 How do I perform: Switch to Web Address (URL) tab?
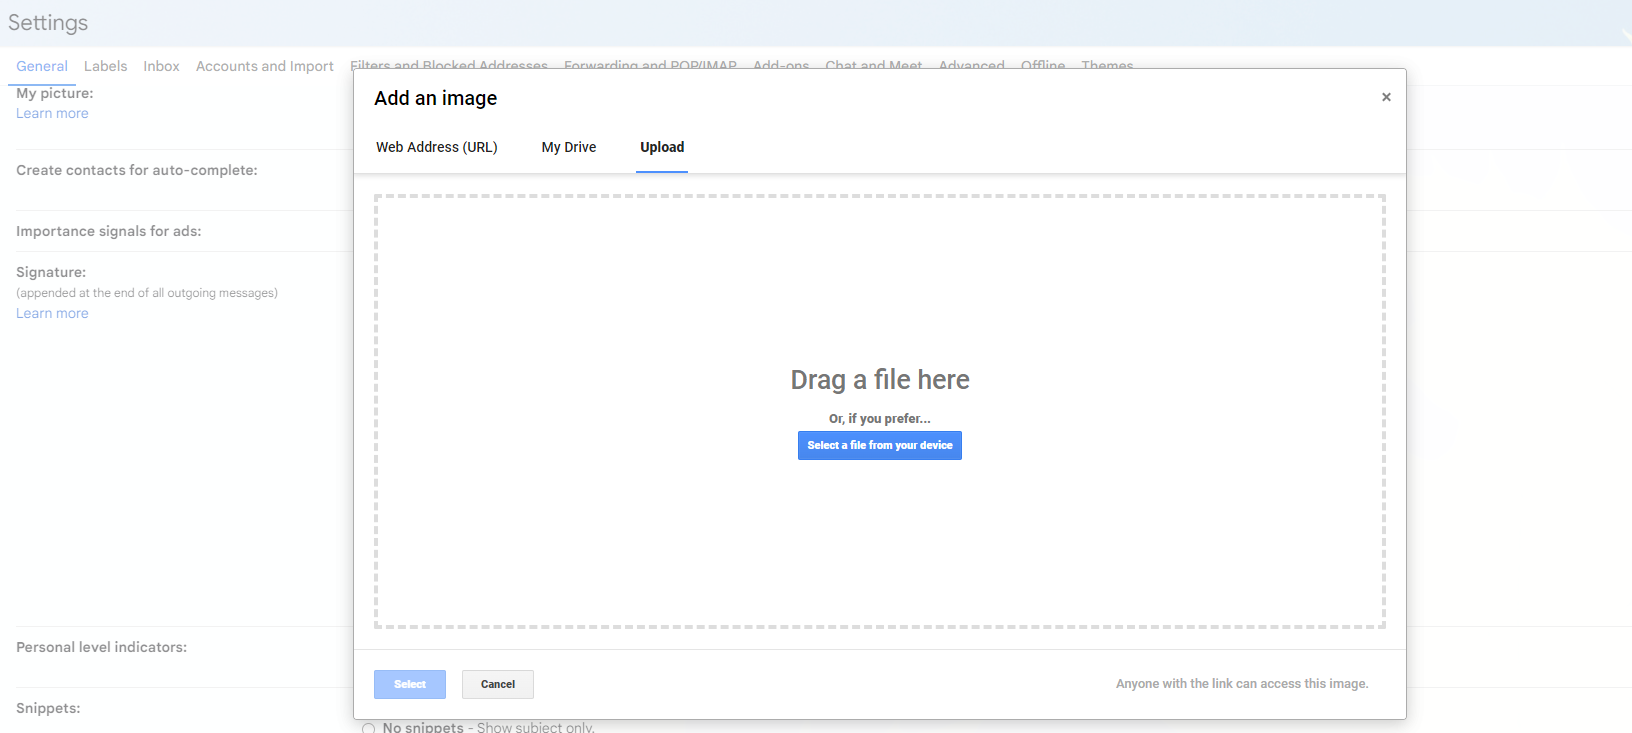tap(436, 147)
